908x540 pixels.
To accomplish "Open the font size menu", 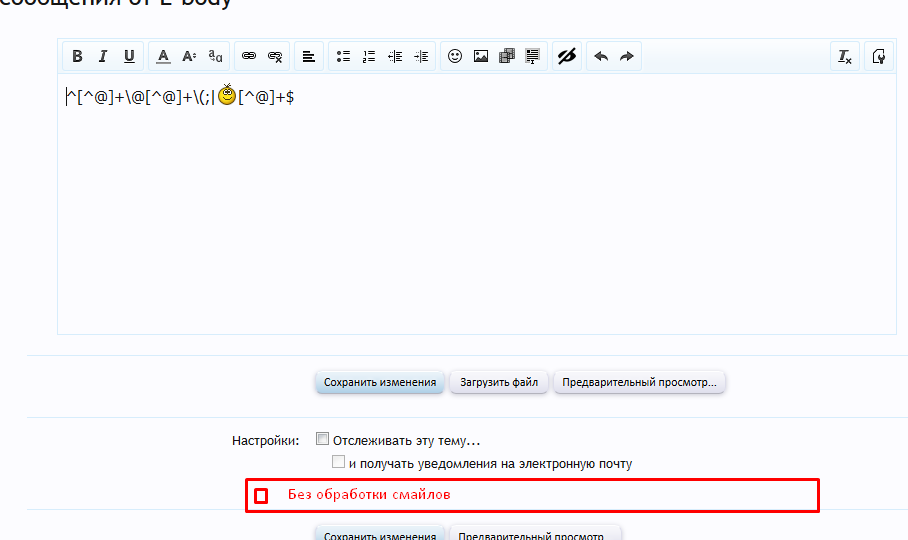I will [189, 57].
